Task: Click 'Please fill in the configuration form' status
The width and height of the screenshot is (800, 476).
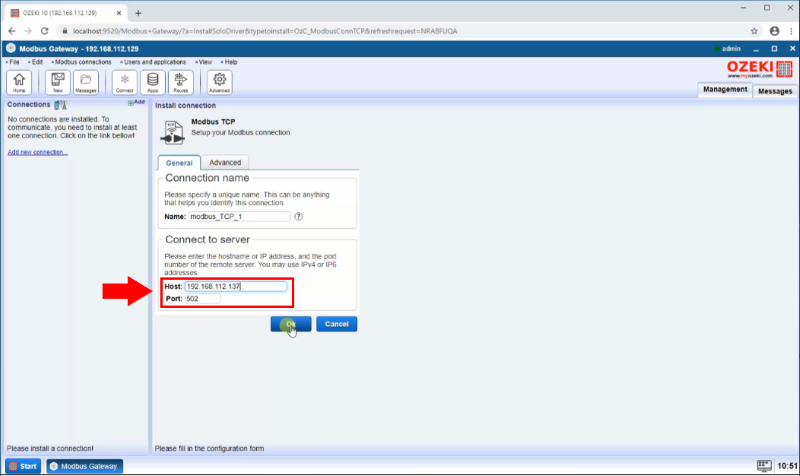Action: [x=209, y=448]
